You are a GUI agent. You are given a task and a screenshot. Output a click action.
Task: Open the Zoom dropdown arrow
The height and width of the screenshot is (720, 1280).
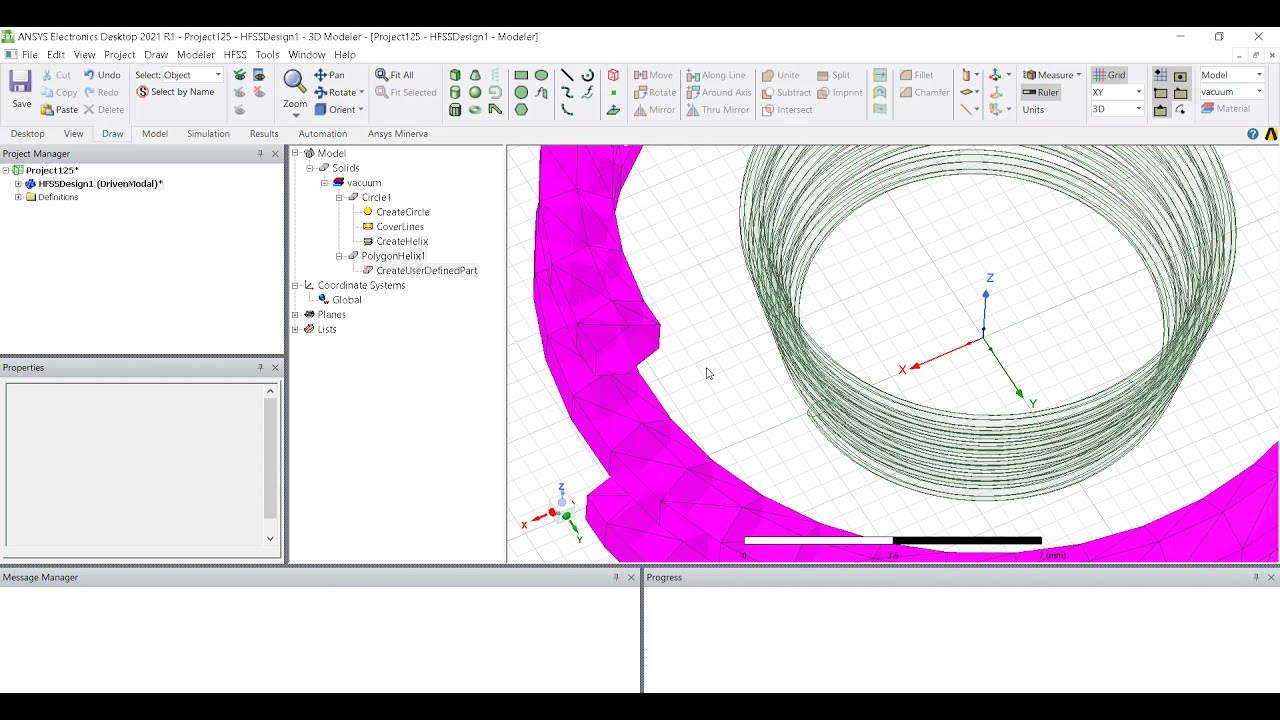[295, 115]
